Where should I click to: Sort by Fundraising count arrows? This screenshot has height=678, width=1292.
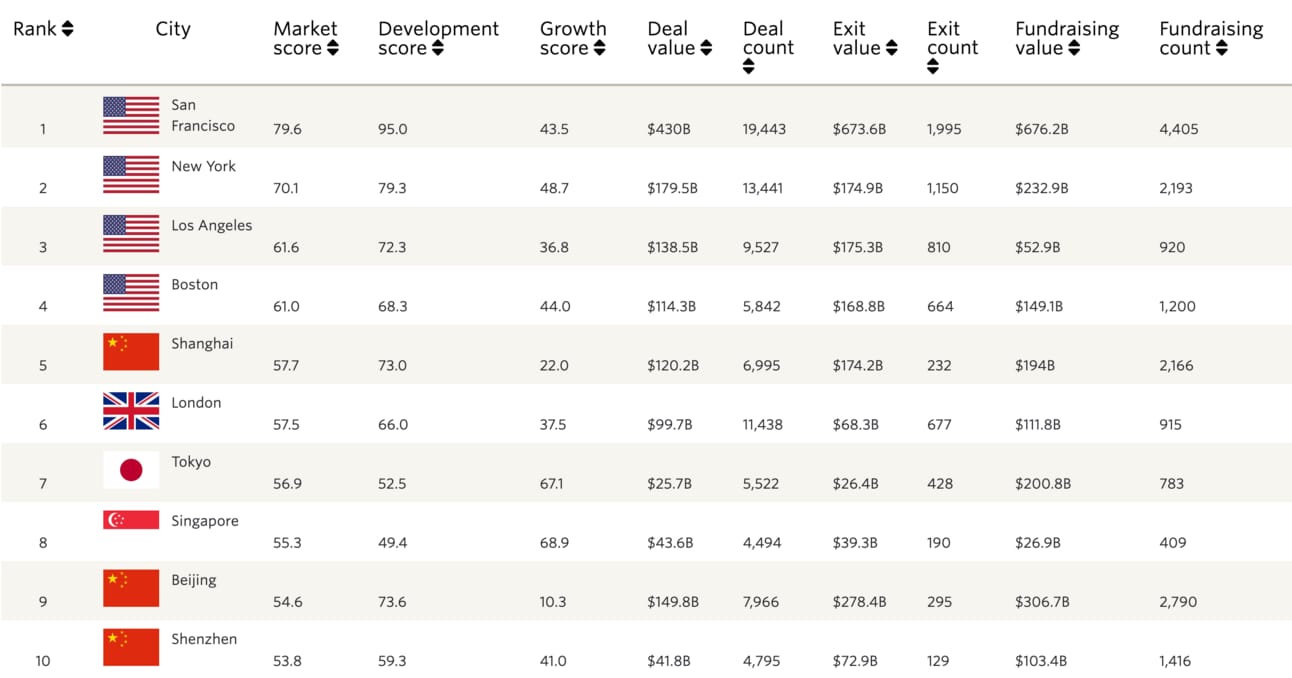tap(1221, 48)
